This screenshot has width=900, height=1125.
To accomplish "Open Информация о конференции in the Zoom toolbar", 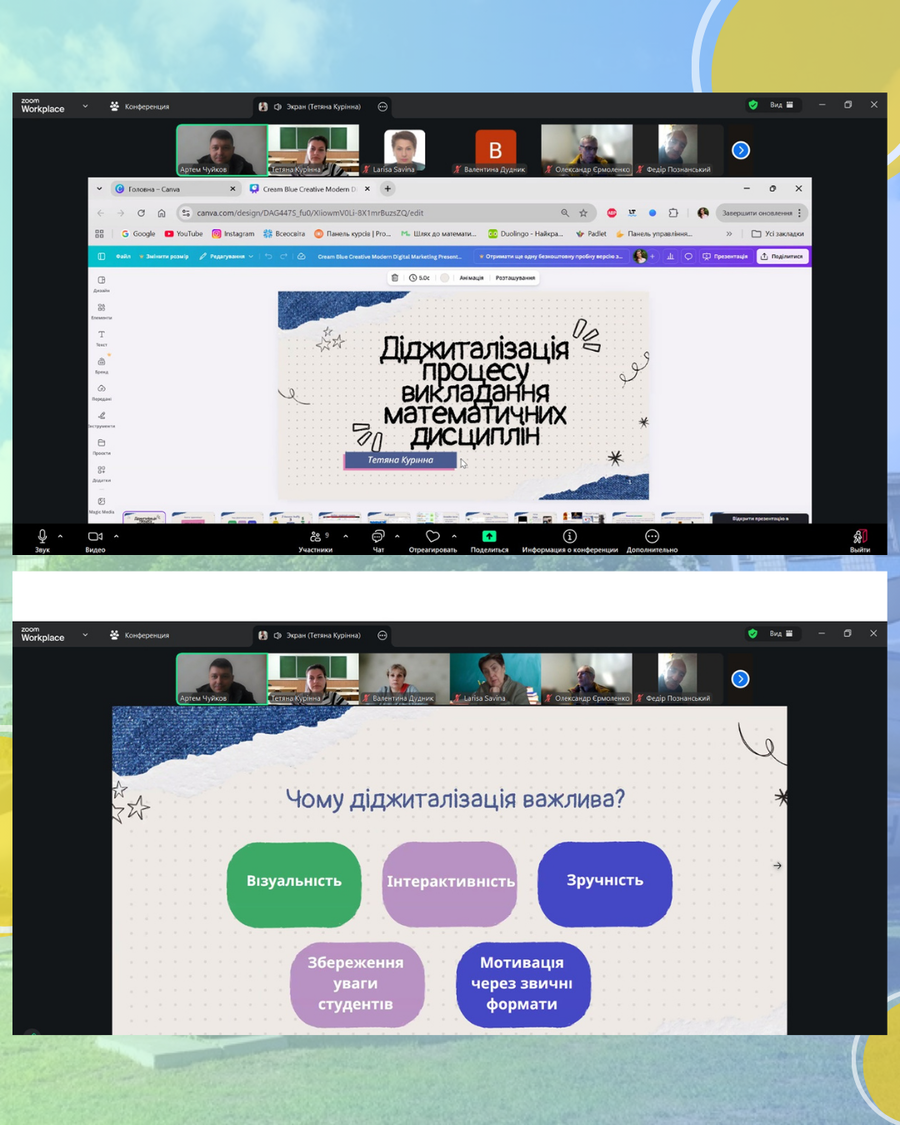I will pos(570,538).
